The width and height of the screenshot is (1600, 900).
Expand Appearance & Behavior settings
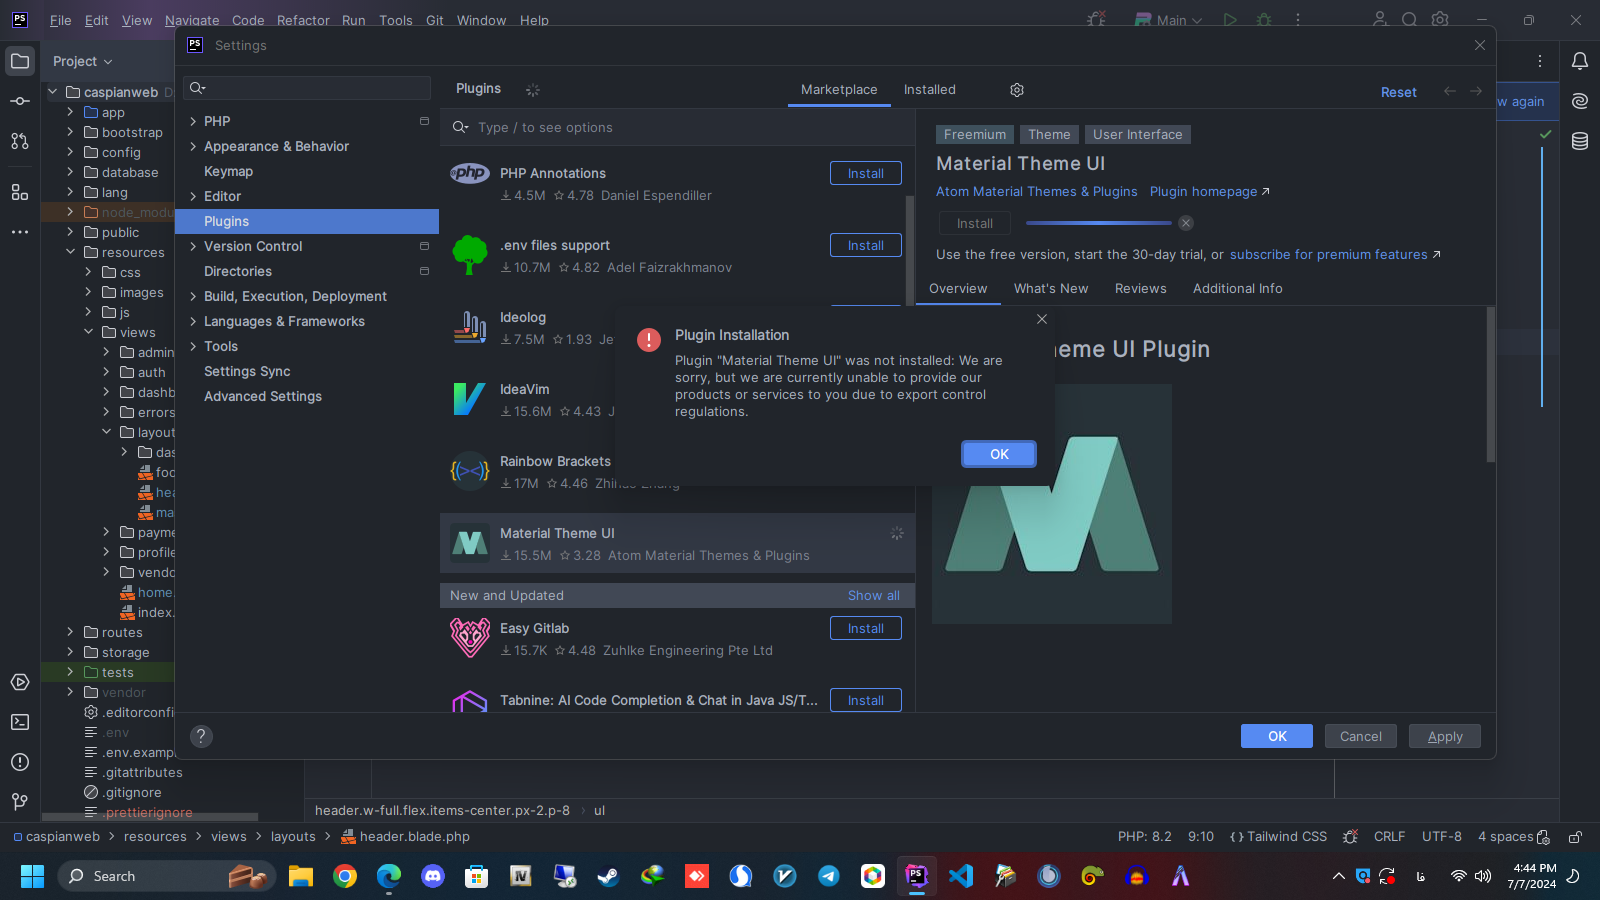[193, 146]
